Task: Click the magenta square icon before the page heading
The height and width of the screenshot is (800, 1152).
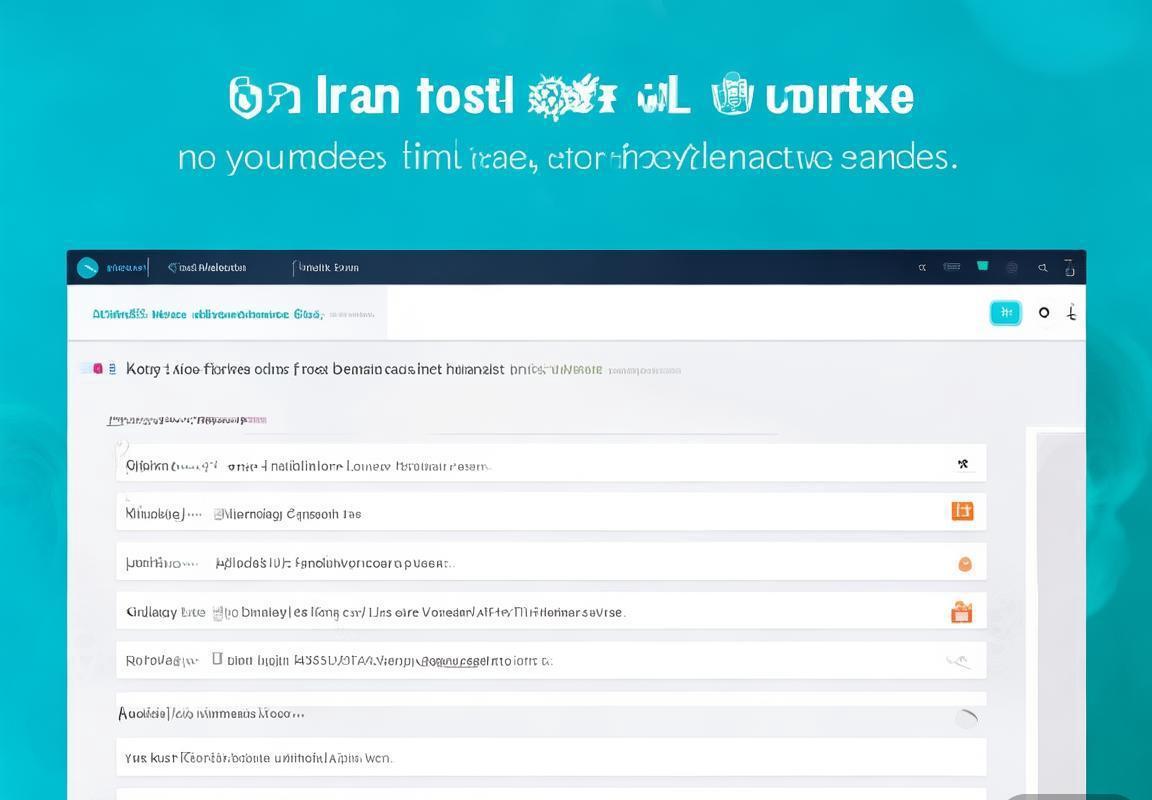Action: tap(98, 368)
